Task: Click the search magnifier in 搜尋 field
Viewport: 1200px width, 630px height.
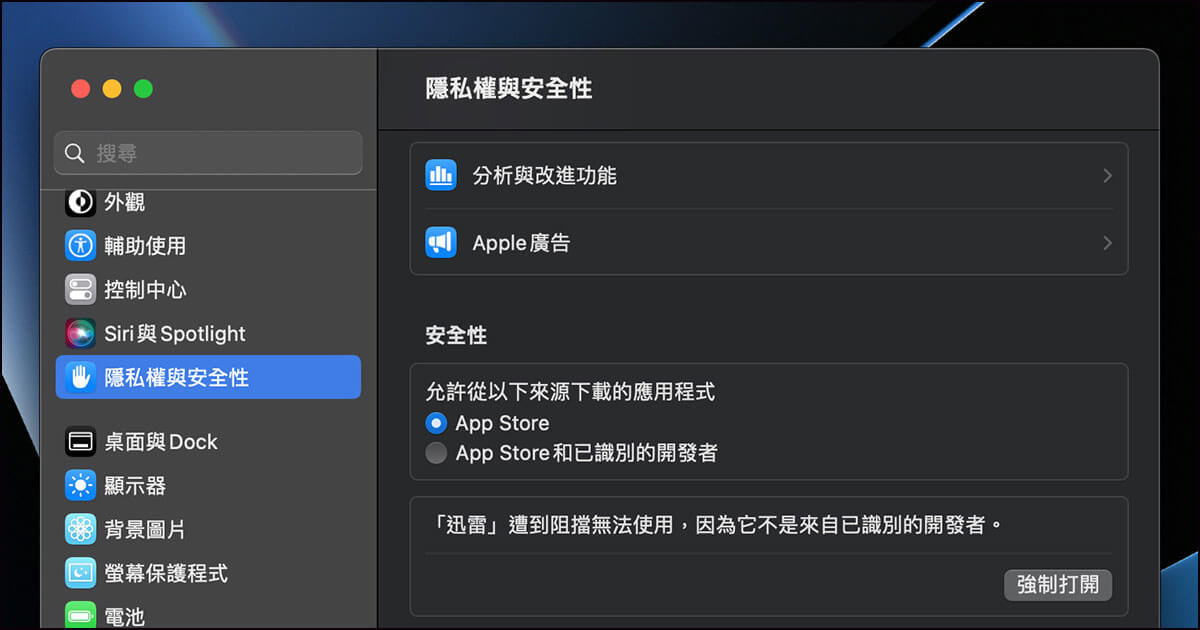Action: point(75,152)
